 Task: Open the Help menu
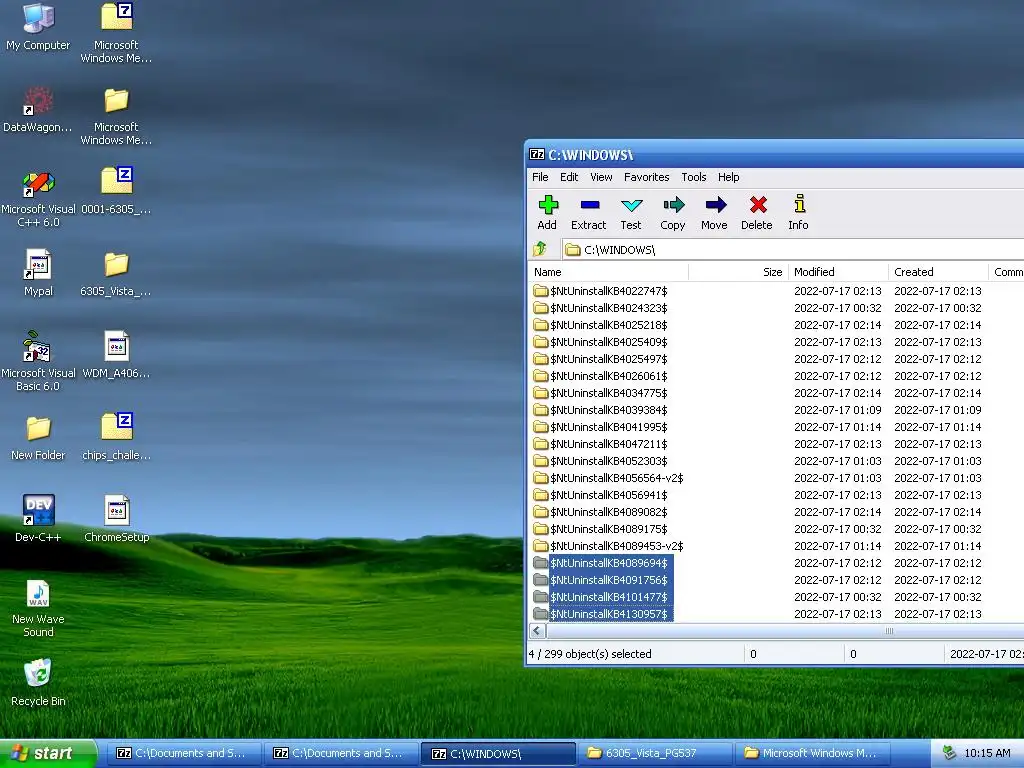[728, 177]
